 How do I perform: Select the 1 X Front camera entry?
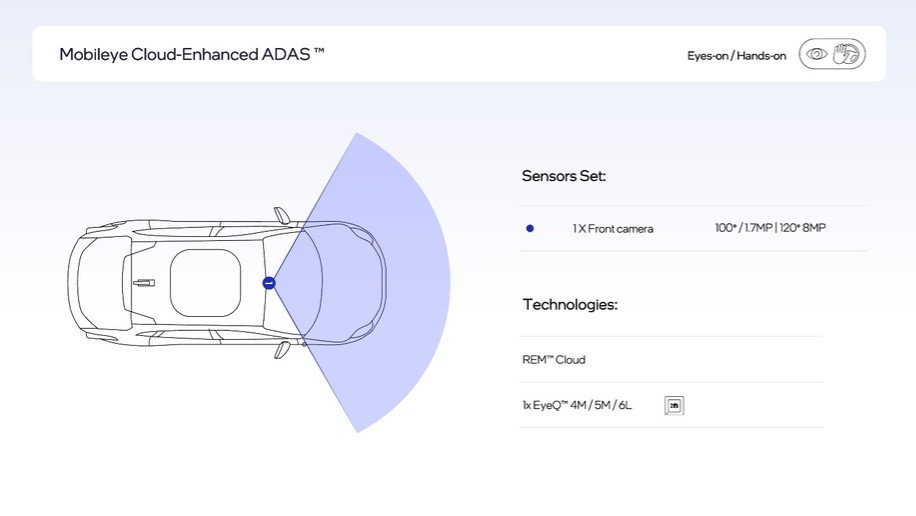[613, 229]
